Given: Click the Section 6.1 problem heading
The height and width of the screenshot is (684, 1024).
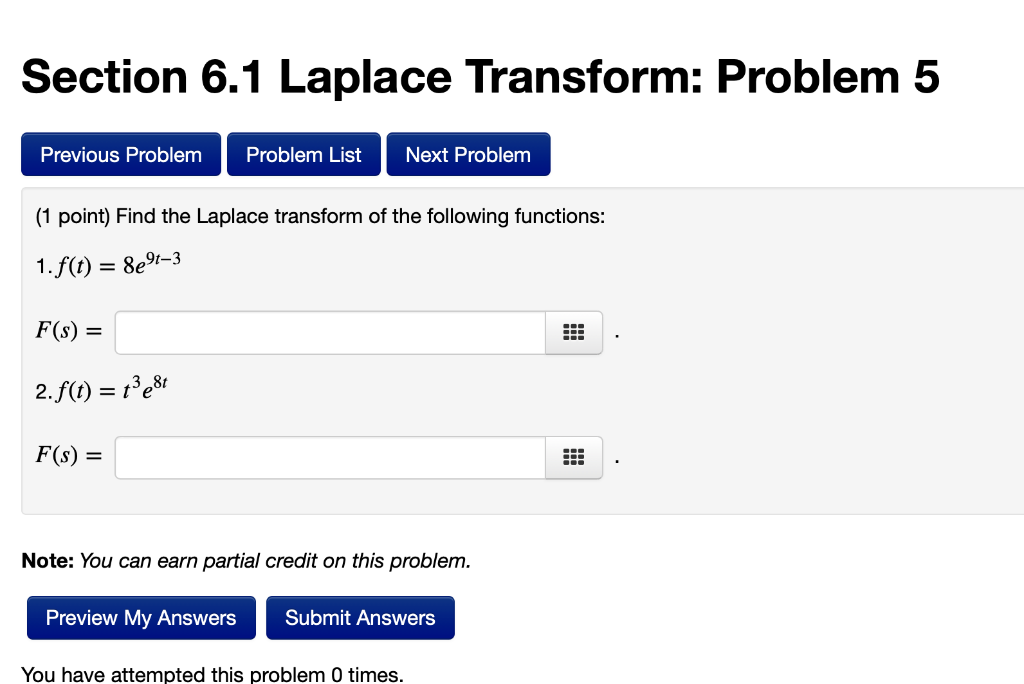Looking at the screenshot, I should click(481, 77).
